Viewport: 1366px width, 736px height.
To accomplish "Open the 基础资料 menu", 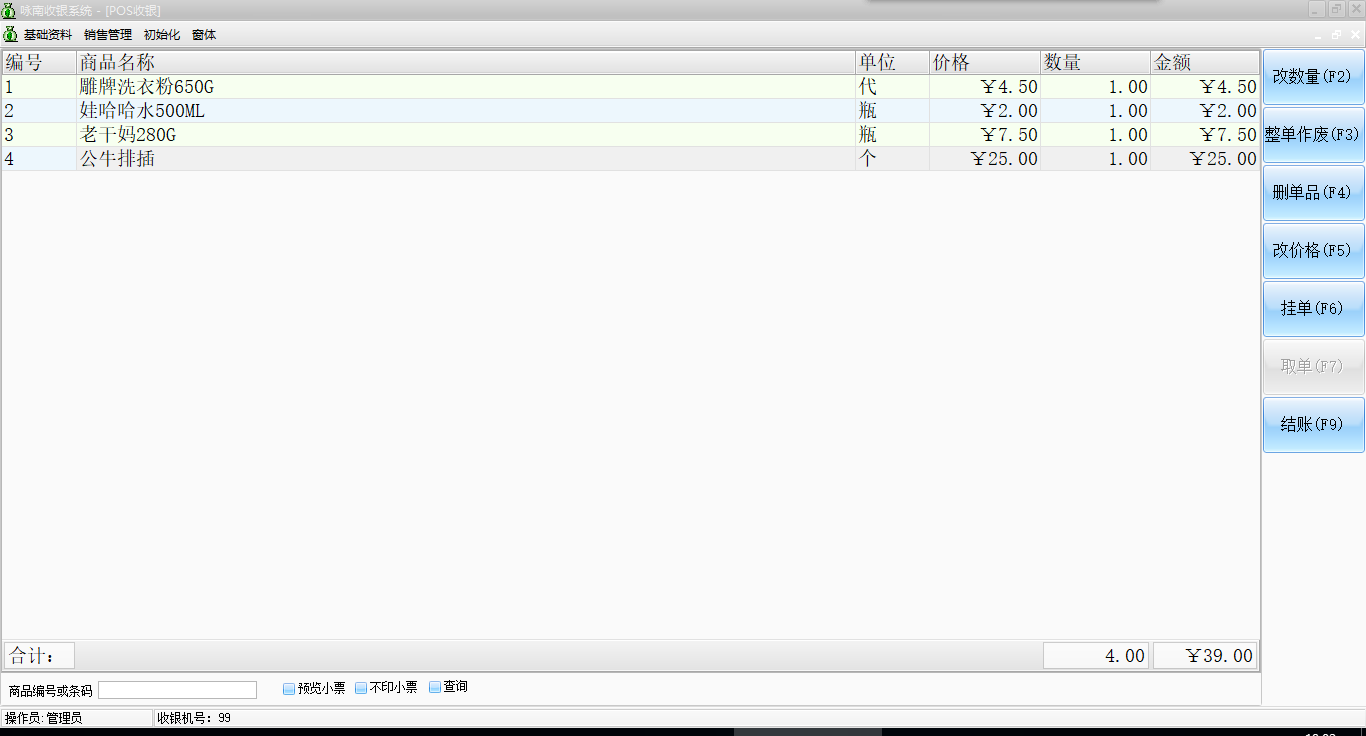I will pos(48,35).
